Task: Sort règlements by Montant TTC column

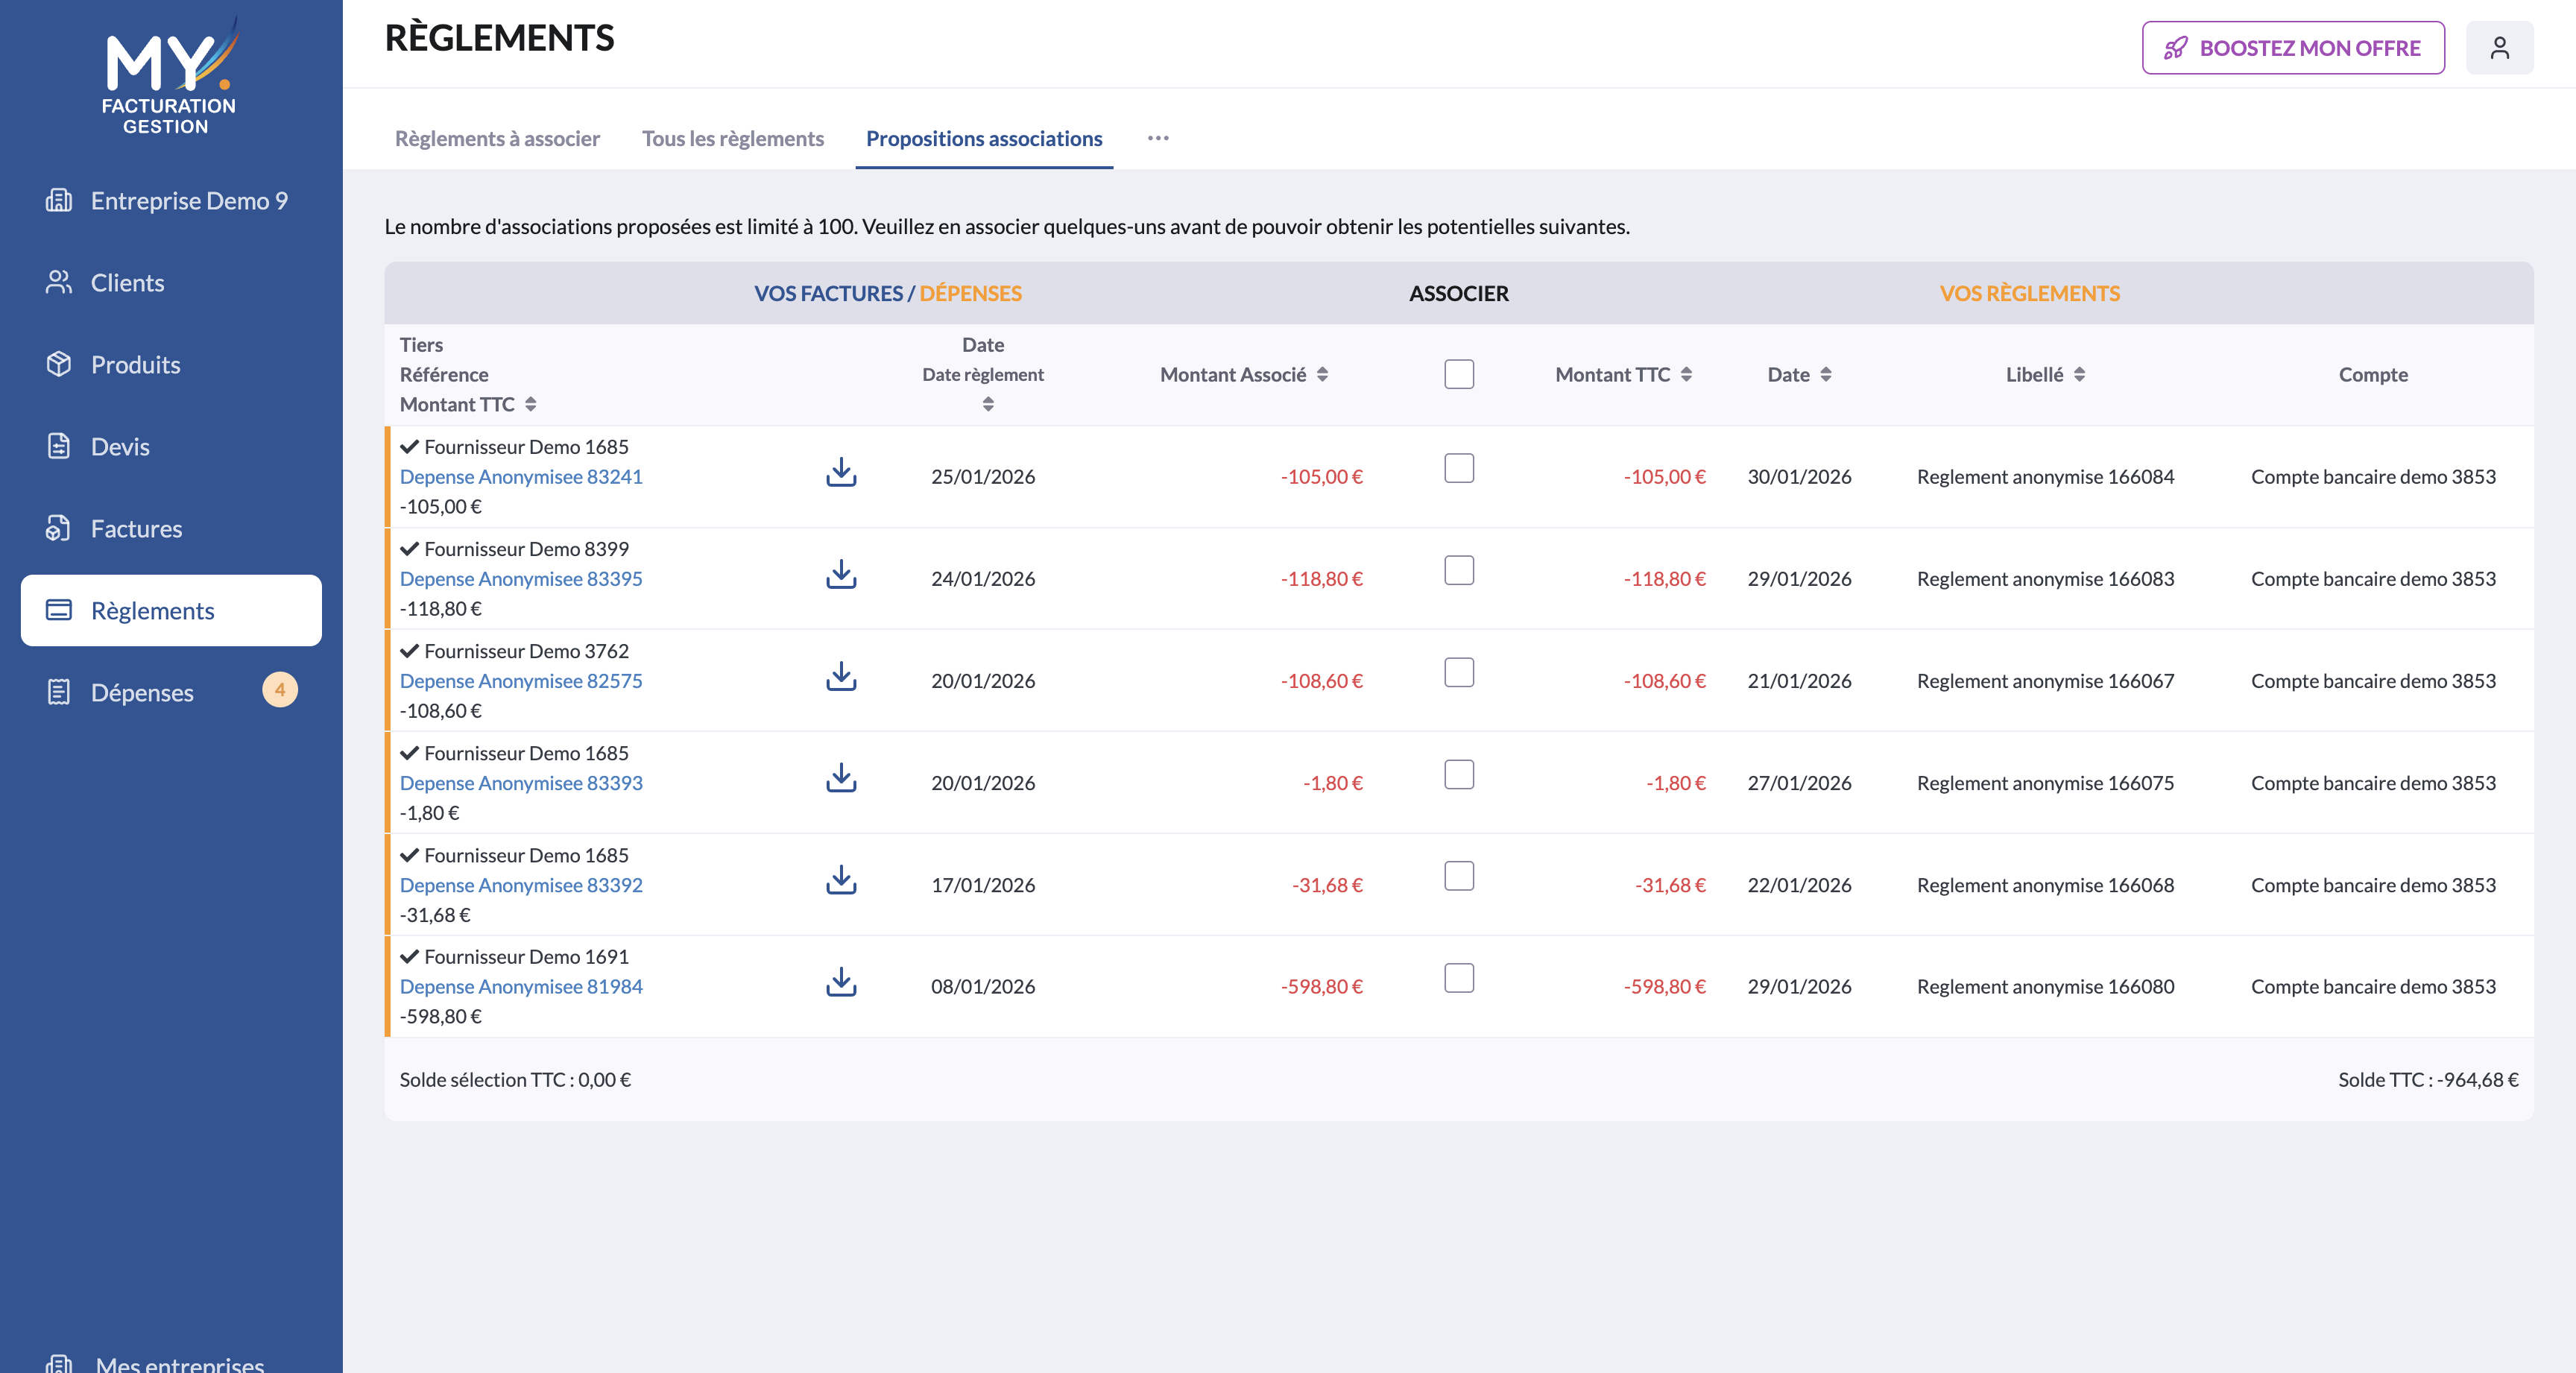Action: point(1686,374)
